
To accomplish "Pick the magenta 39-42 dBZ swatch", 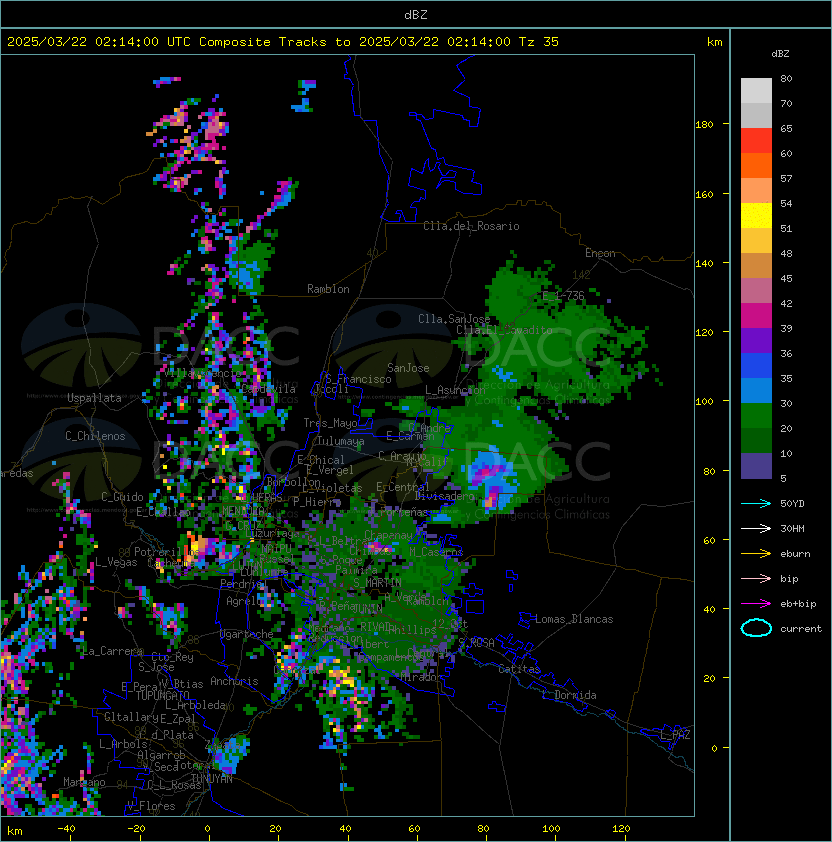I will [x=756, y=315].
